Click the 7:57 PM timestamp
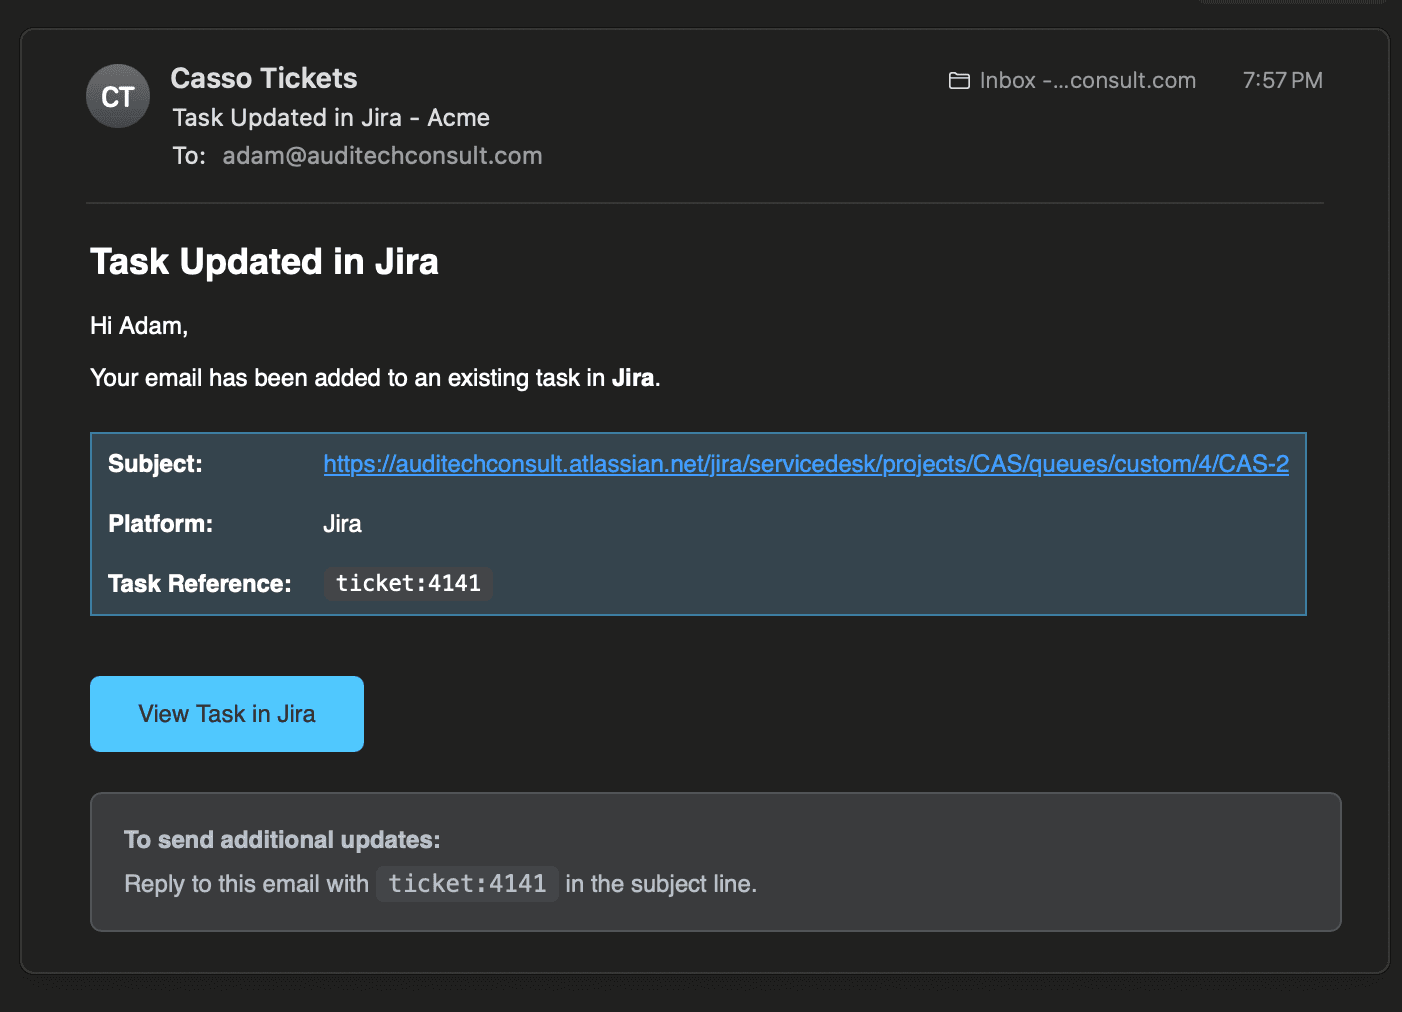The width and height of the screenshot is (1402, 1012). [x=1282, y=80]
